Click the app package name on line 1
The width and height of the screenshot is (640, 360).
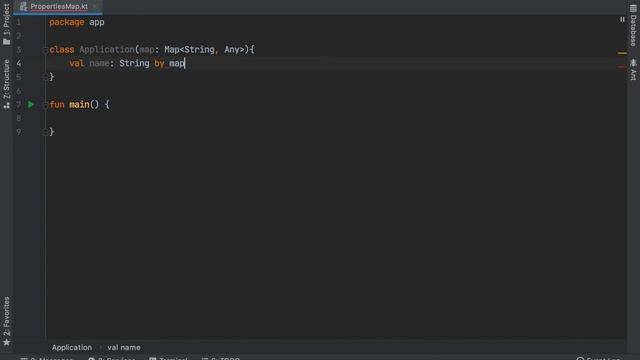click(97, 22)
